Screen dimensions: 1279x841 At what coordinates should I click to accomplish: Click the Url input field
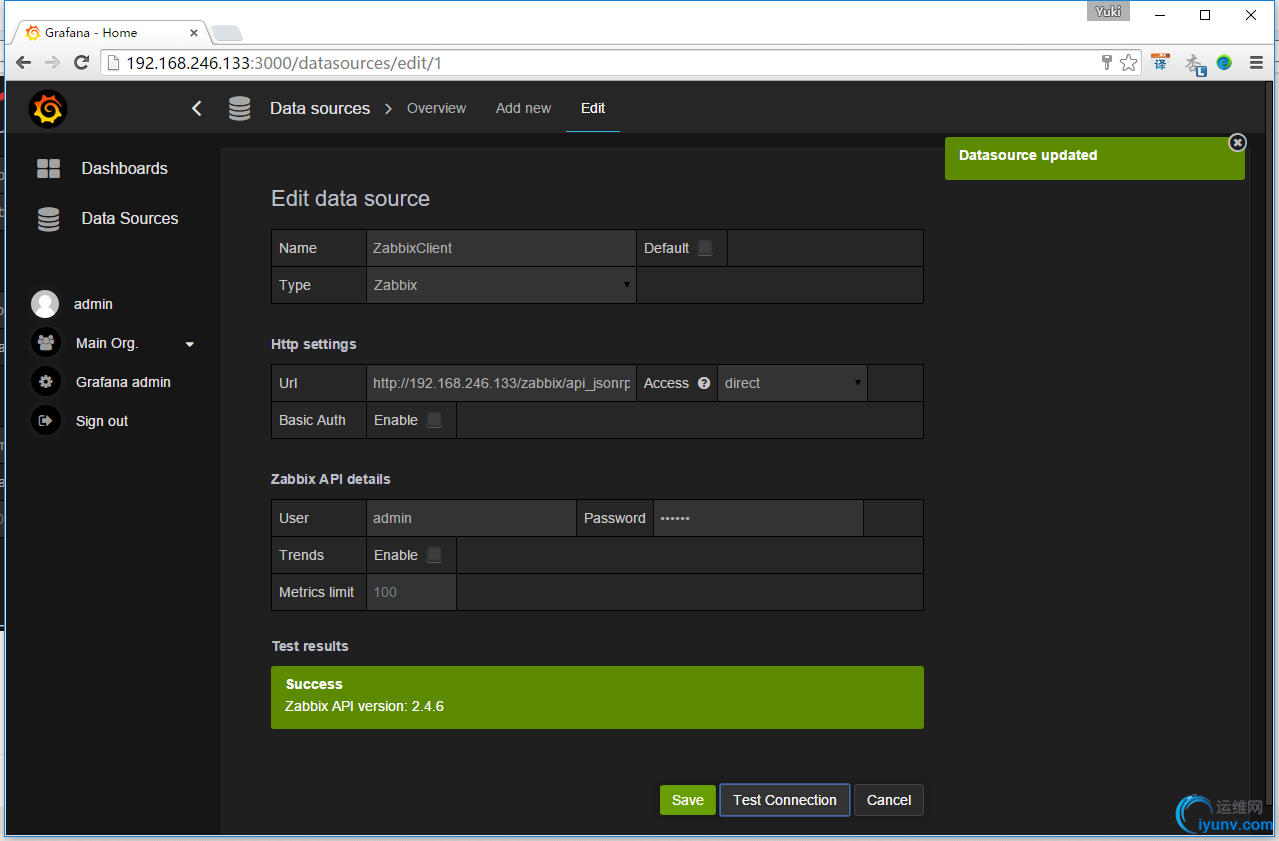coord(501,383)
